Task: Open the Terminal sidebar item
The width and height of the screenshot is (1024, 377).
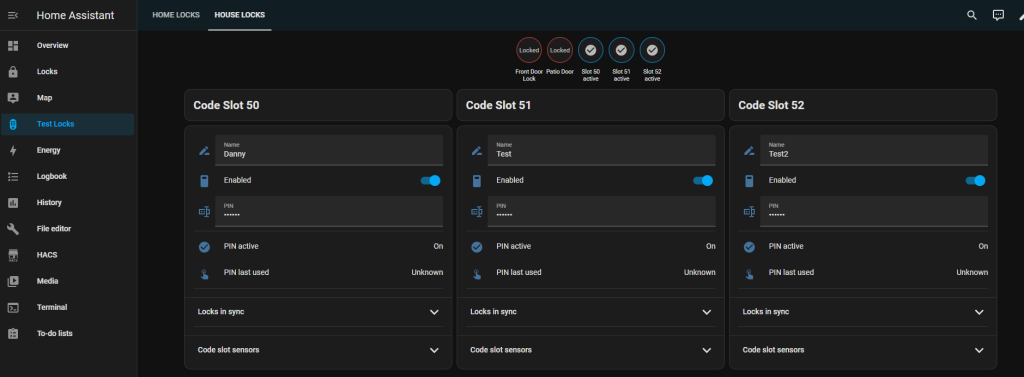Action: [68, 307]
